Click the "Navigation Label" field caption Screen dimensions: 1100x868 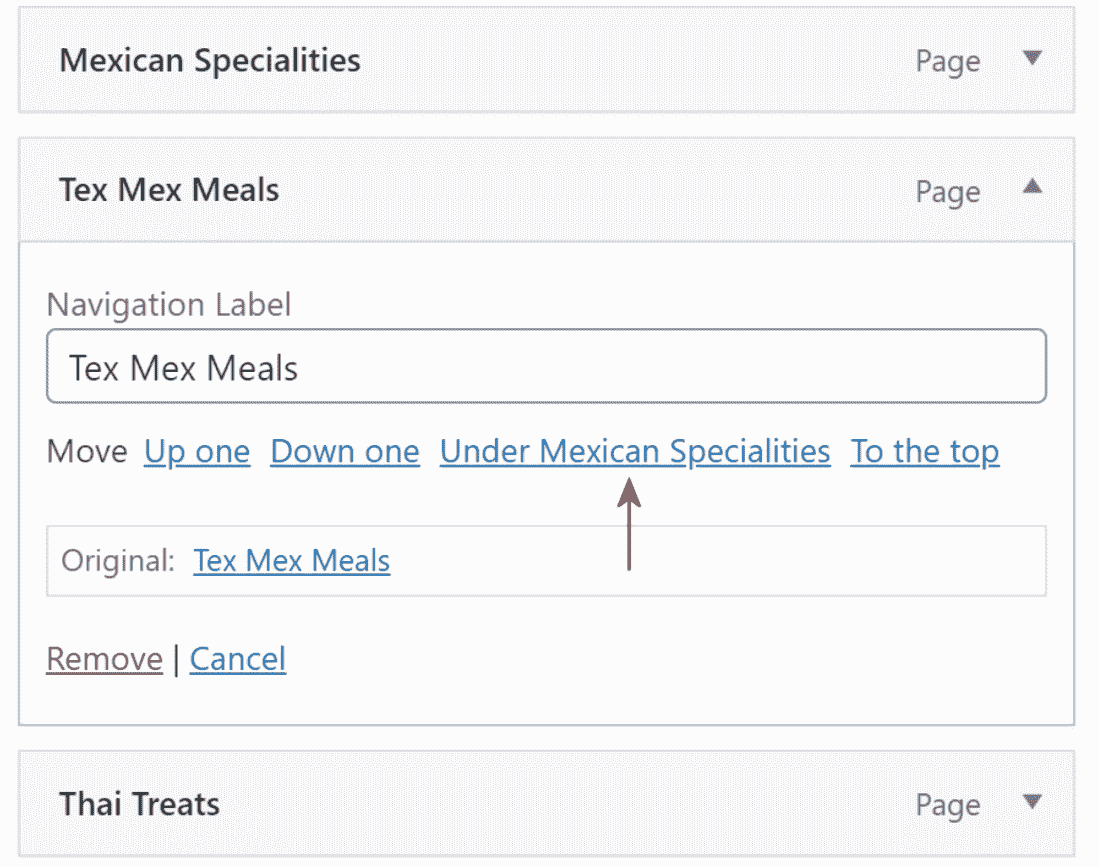pos(169,305)
